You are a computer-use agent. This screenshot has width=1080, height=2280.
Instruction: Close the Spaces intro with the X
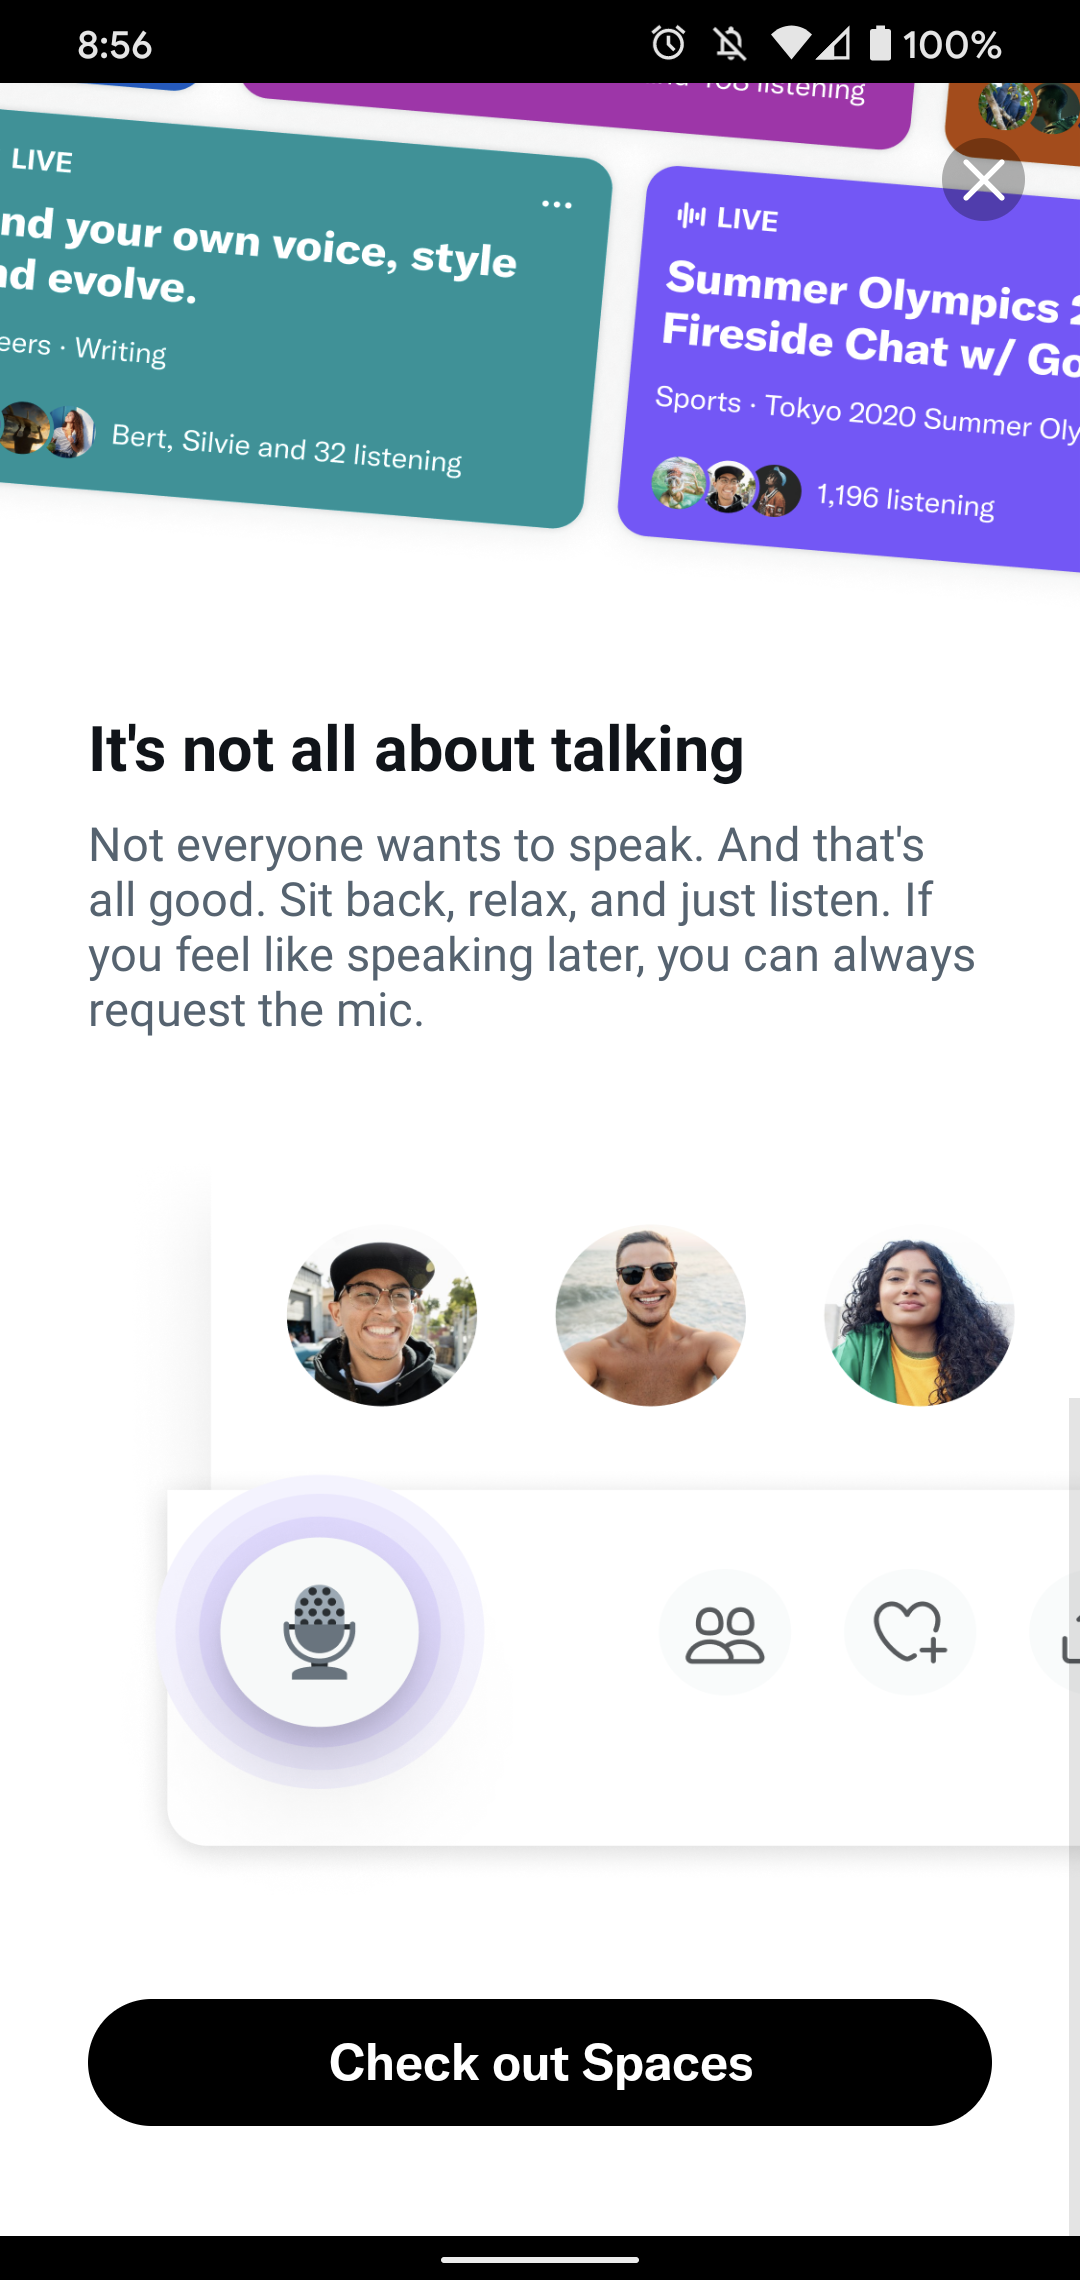tap(983, 180)
